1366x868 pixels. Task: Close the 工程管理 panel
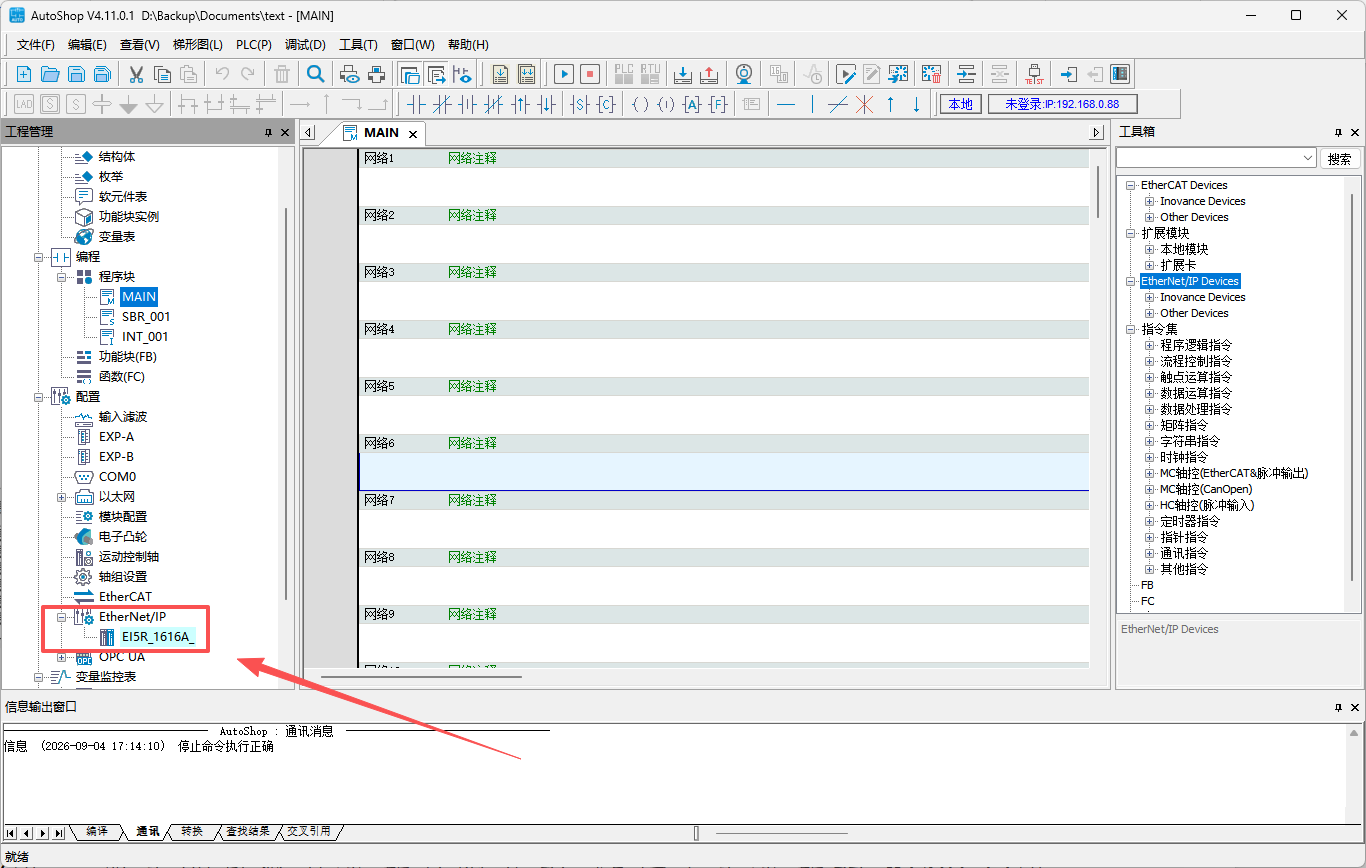click(285, 132)
